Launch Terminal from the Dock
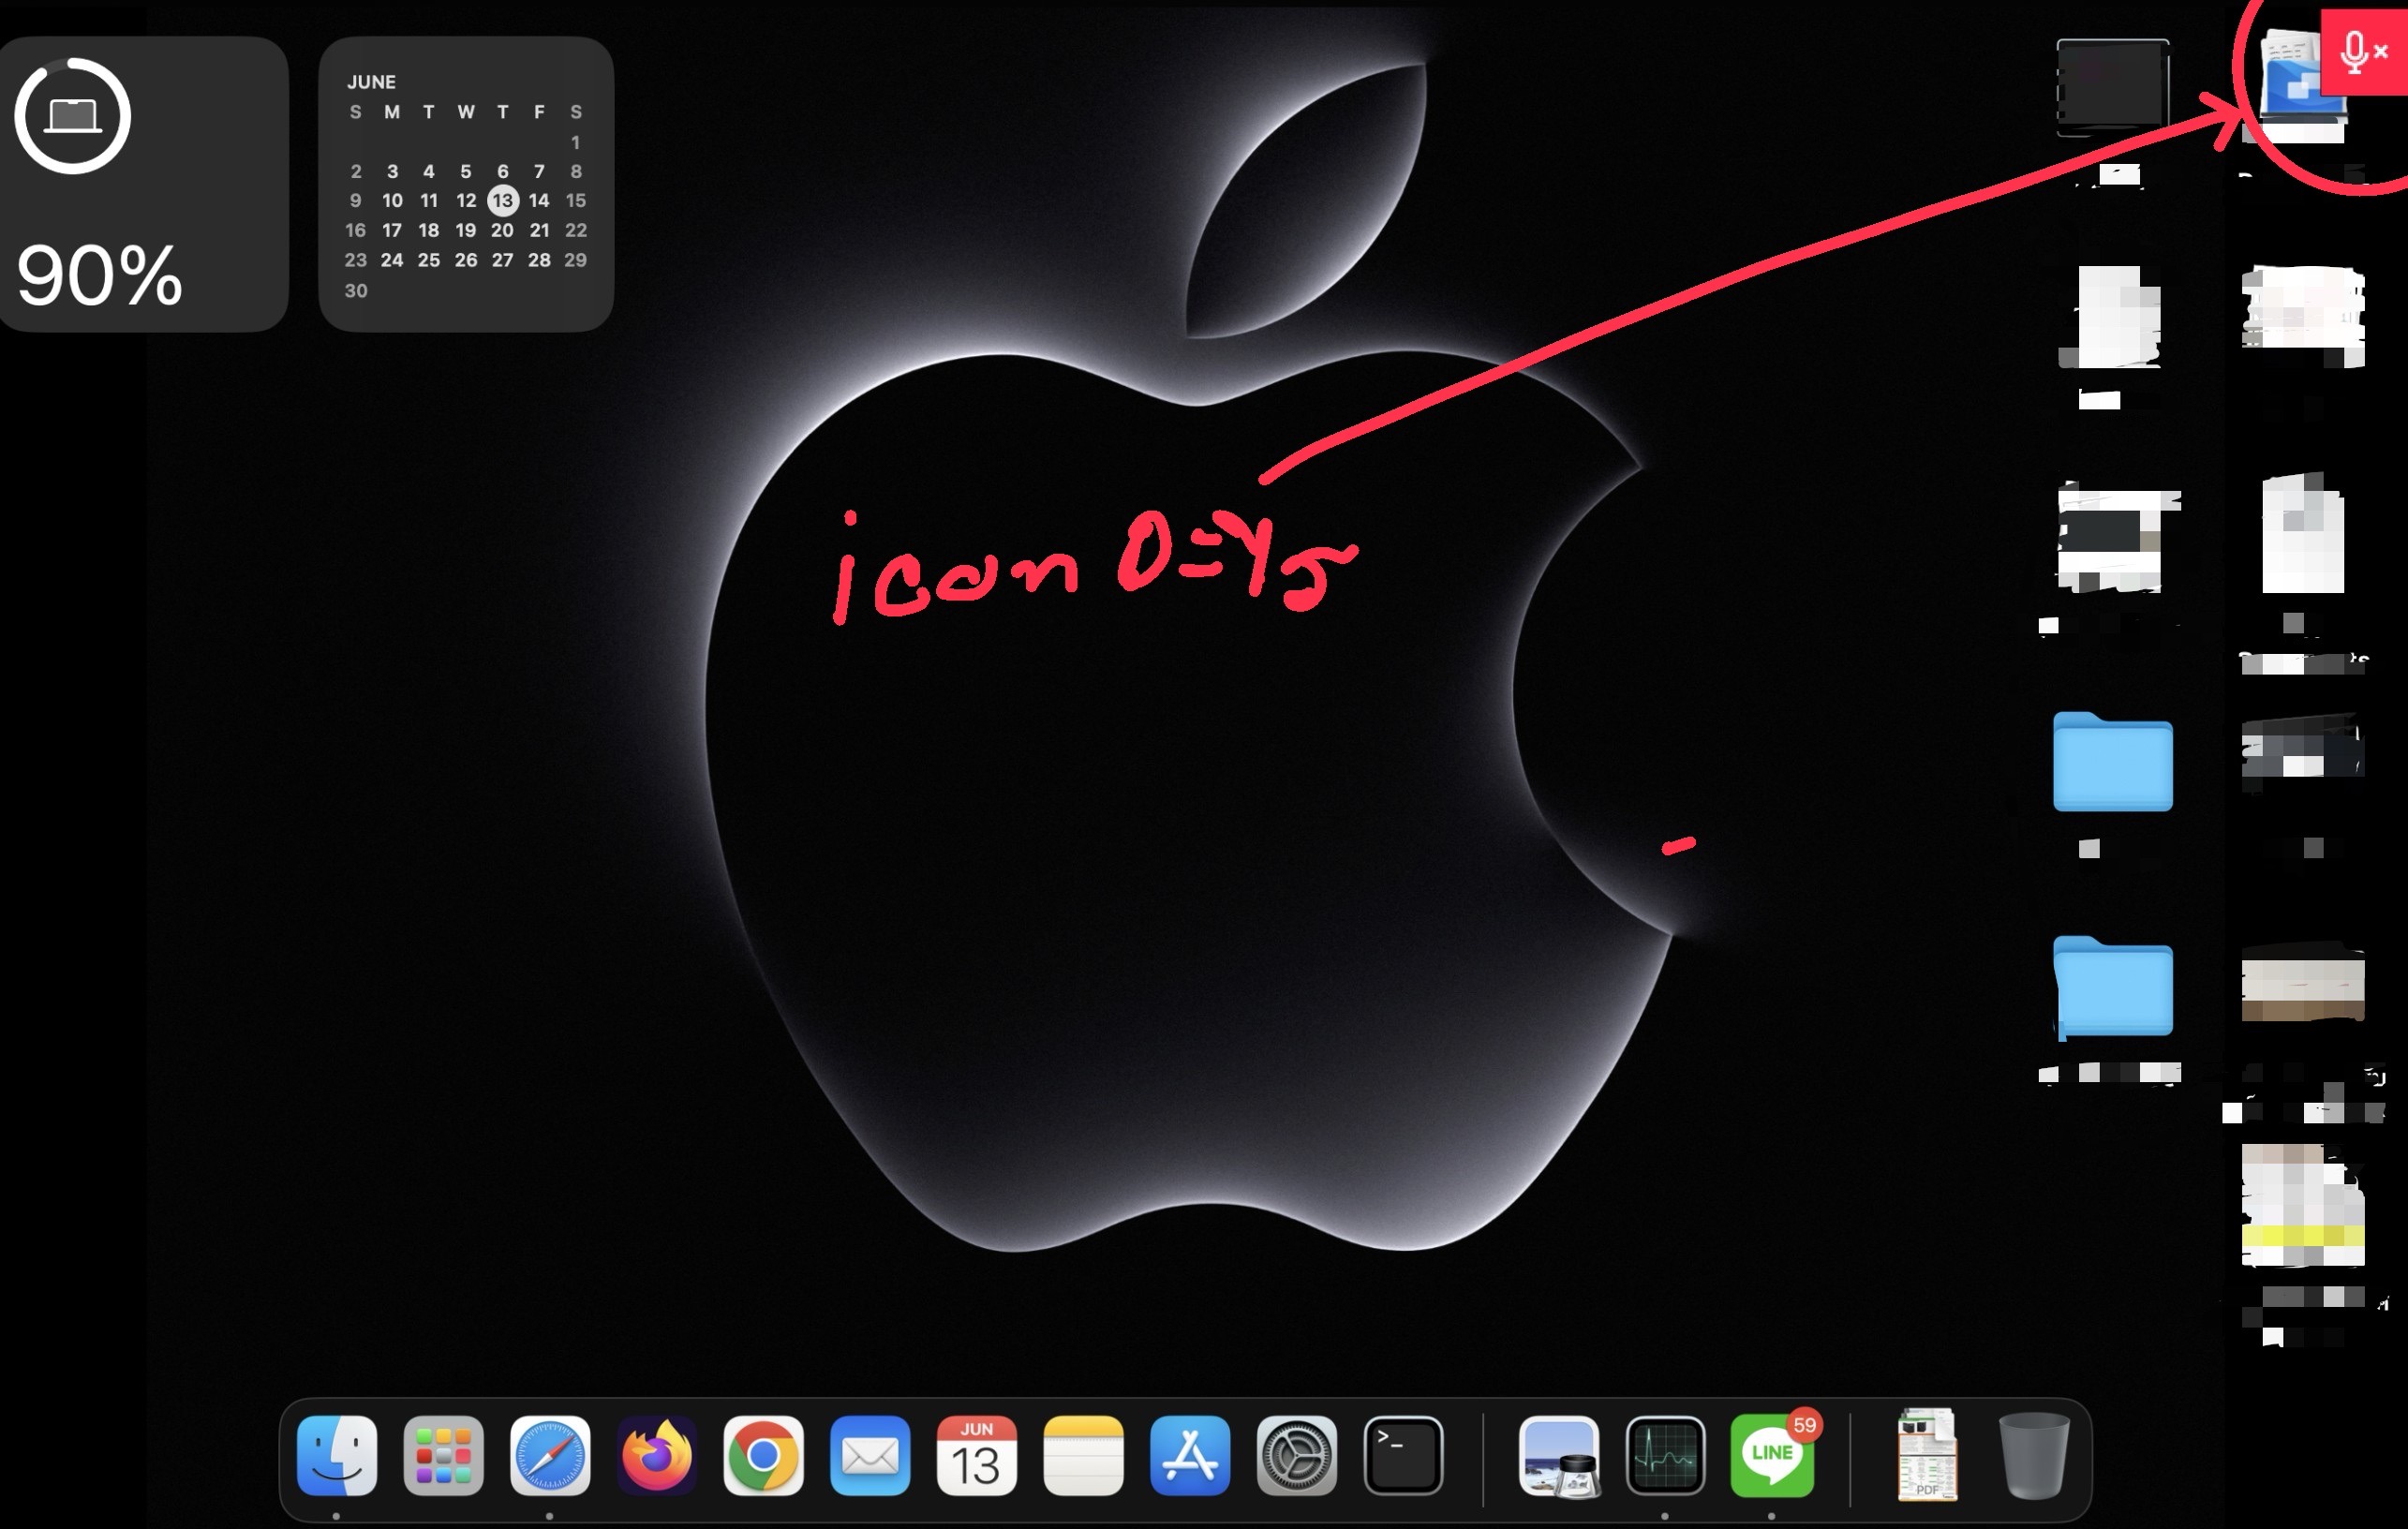Viewport: 2408px width, 1529px height. pos(1403,1455)
